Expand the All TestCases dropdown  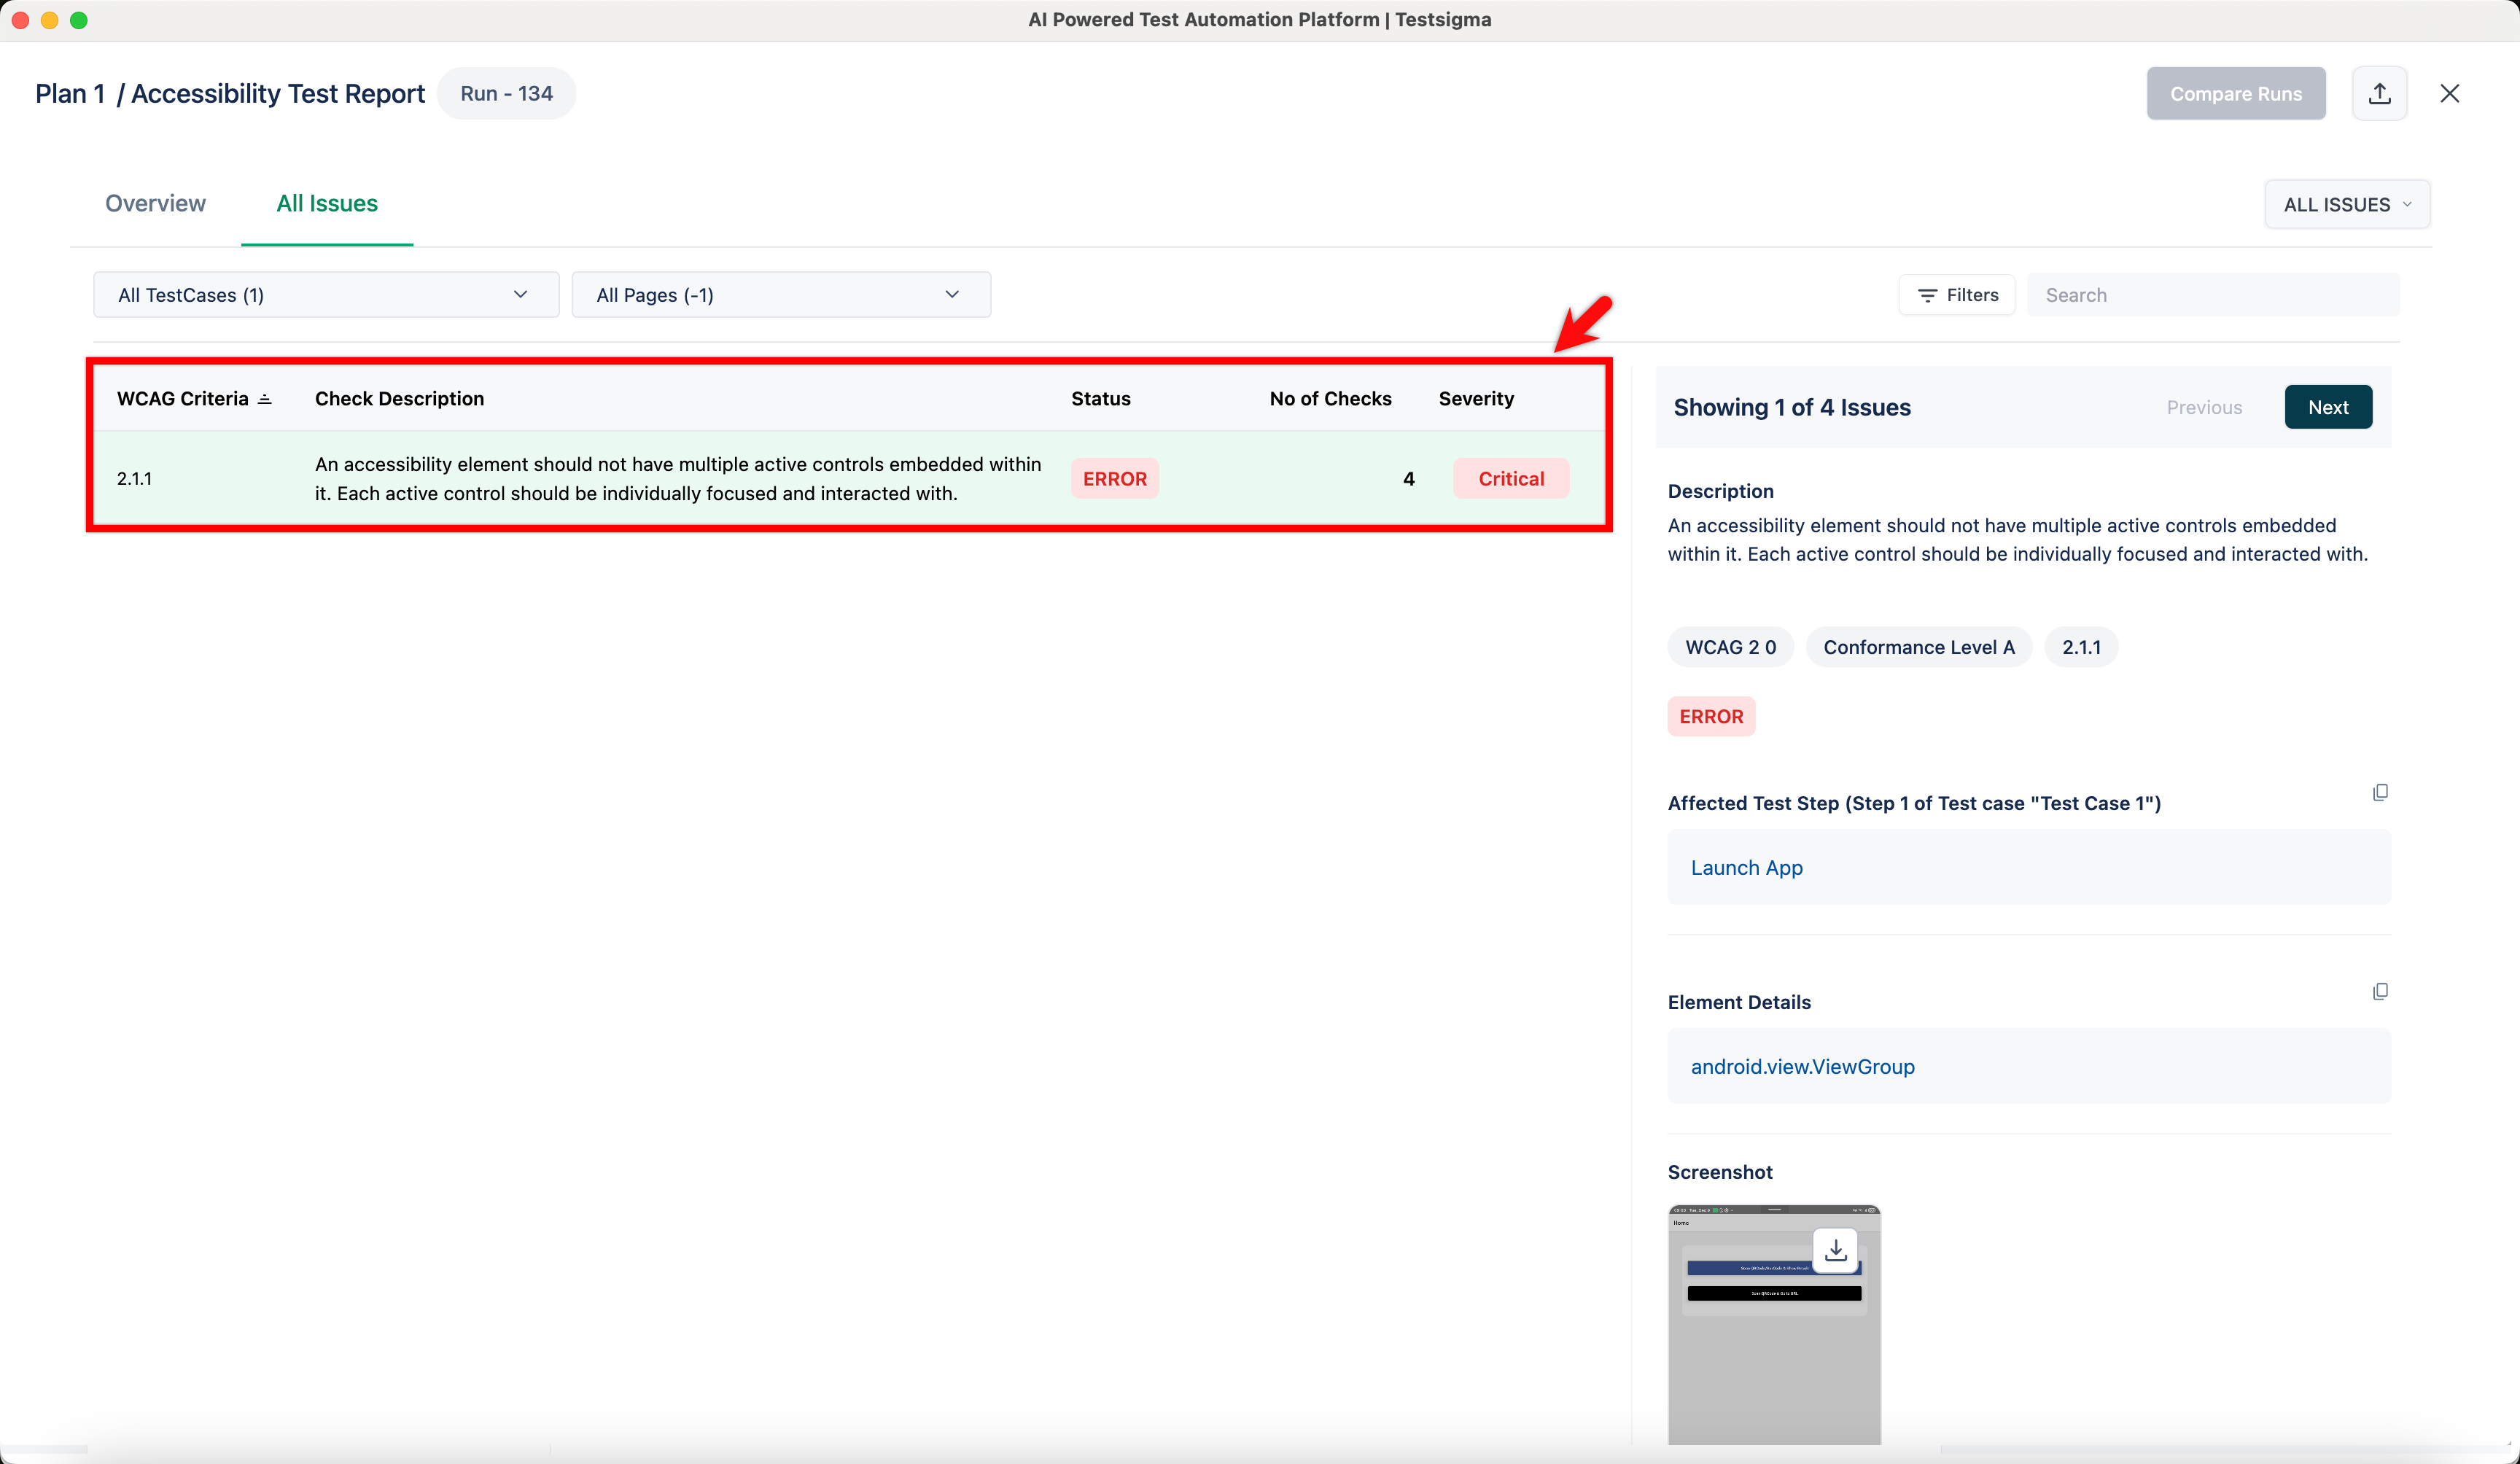[x=325, y=295]
